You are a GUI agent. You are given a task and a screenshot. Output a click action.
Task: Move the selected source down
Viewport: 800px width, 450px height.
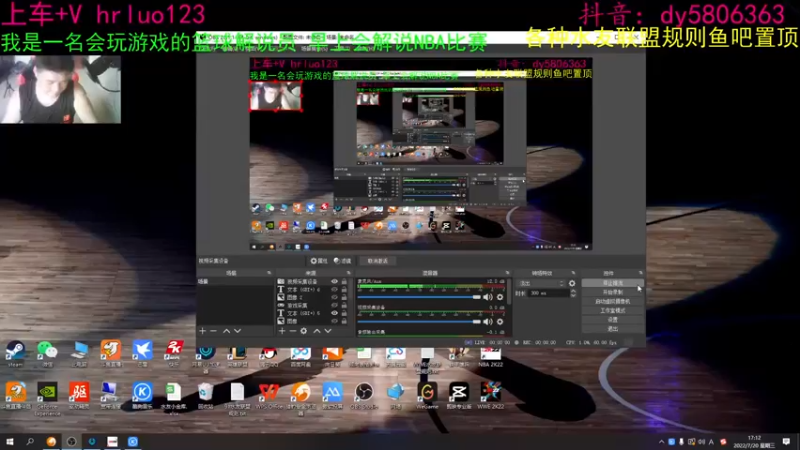(328, 331)
